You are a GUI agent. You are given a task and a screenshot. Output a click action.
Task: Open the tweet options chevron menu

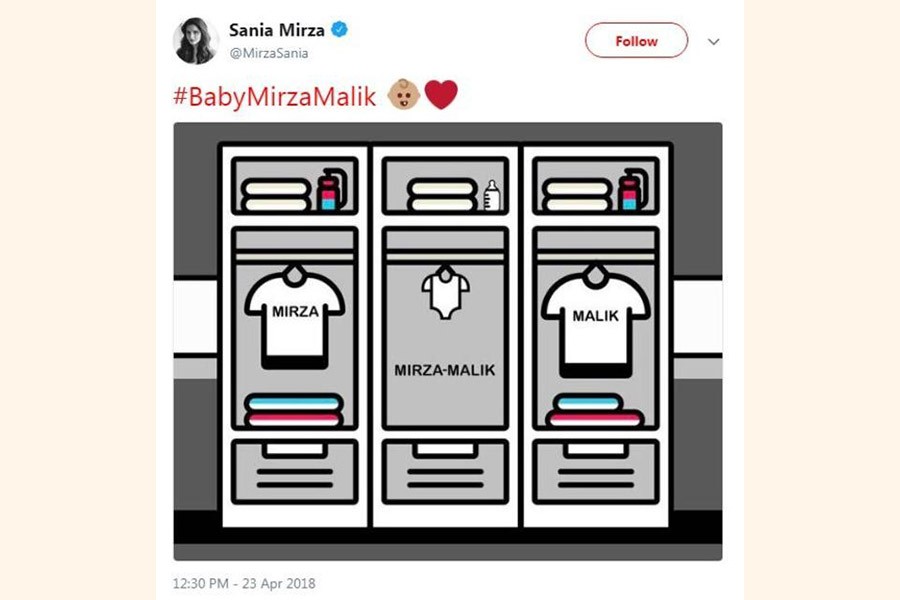tap(713, 41)
